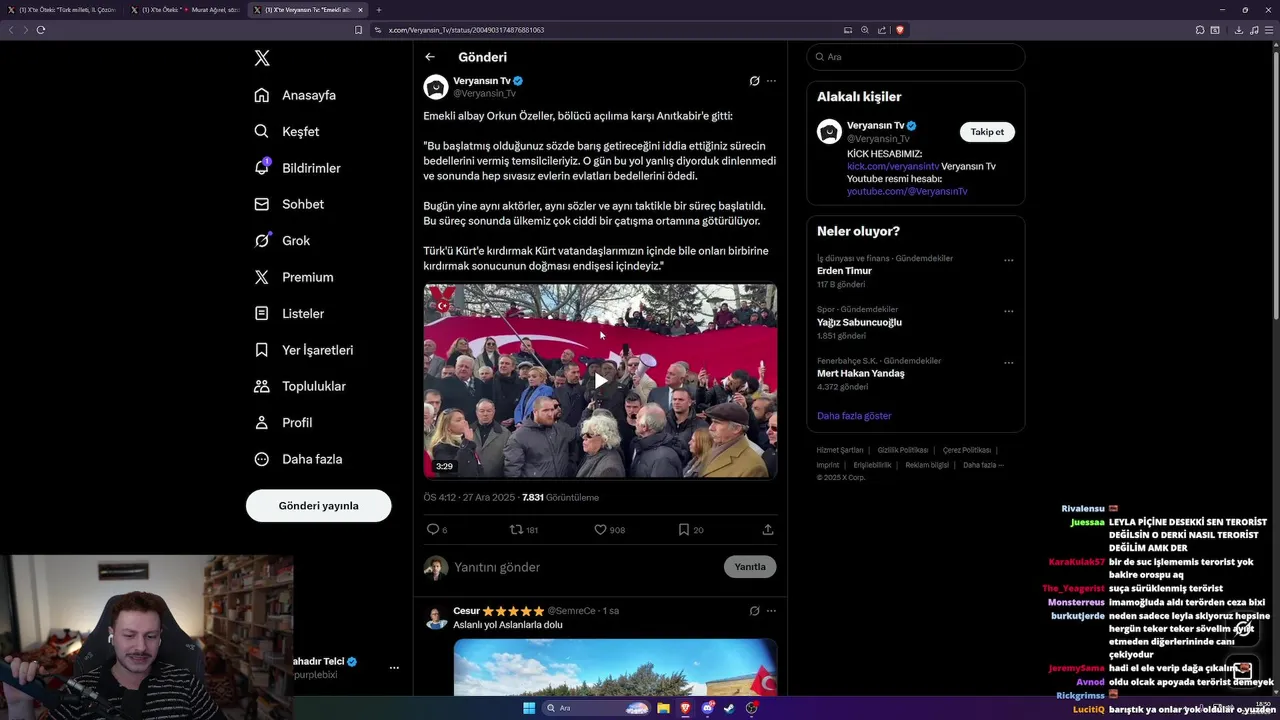Open Listeler in the sidebar
The width and height of the screenshot is (1280, 720).
click(x=289, y=313)
